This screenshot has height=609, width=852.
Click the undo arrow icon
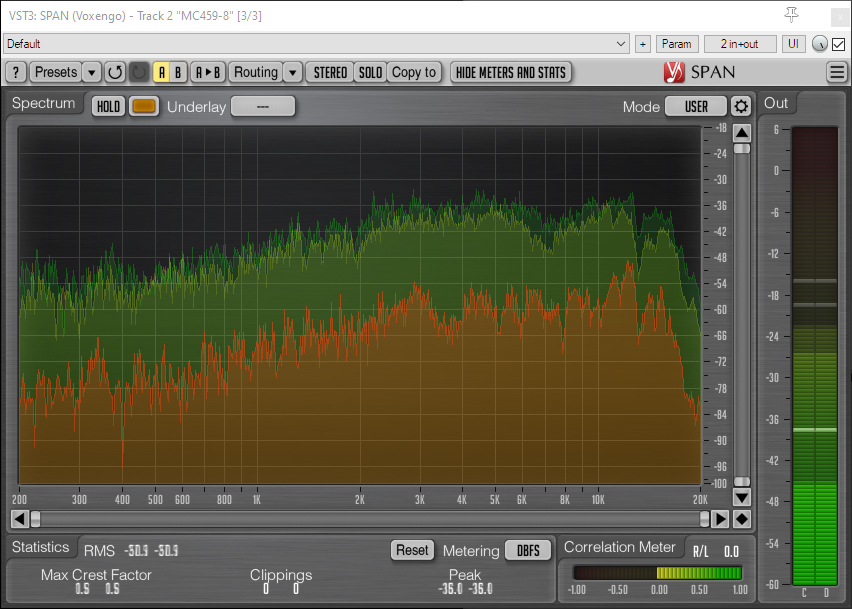coord(115,72)
